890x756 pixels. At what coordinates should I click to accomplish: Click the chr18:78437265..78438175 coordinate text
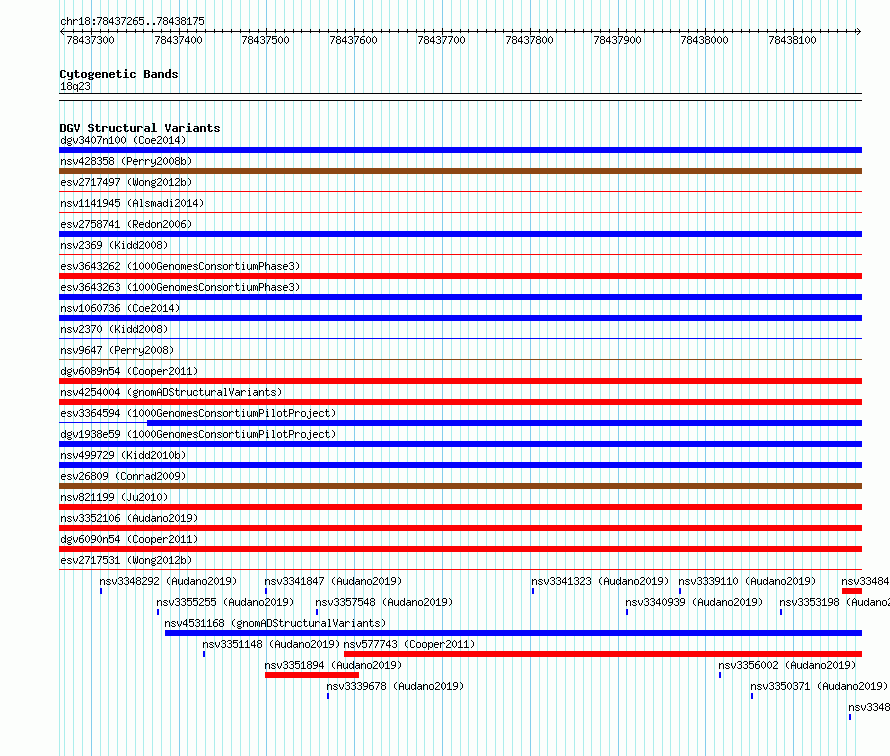pos(132,21)
